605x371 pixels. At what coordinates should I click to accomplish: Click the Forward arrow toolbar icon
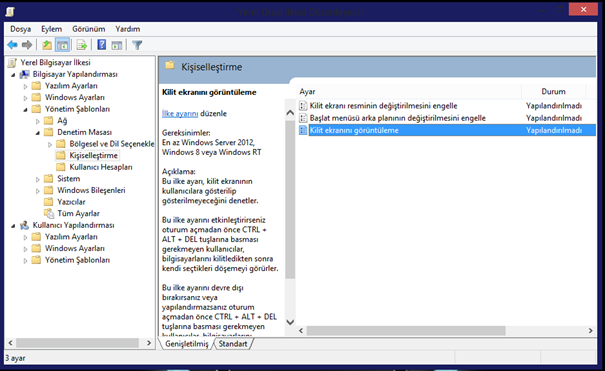coord(27,45)
